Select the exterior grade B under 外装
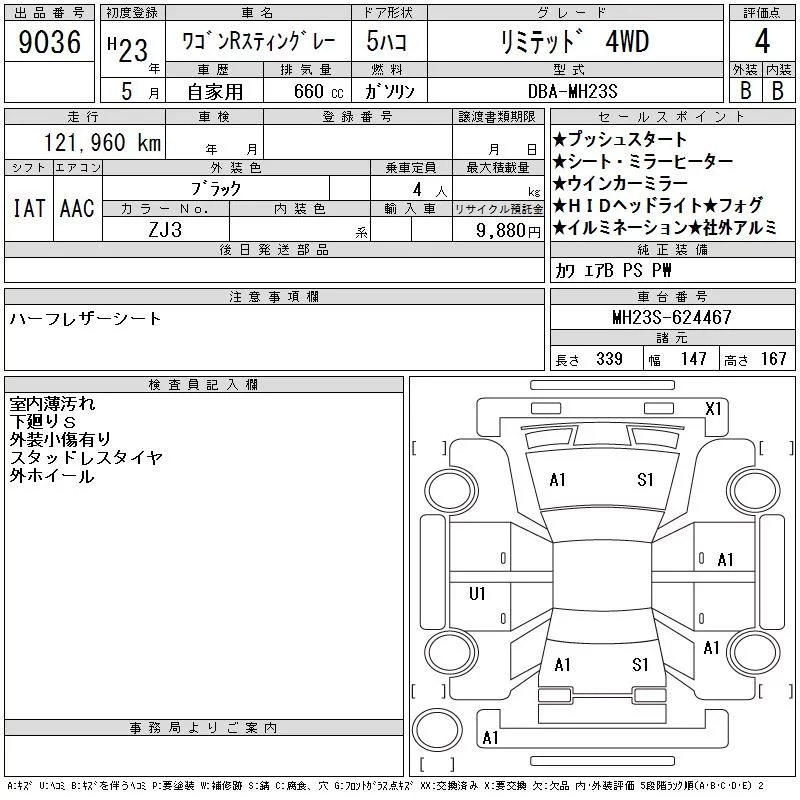The height and width of the screenshot is (800, 800). coord(745,91)
